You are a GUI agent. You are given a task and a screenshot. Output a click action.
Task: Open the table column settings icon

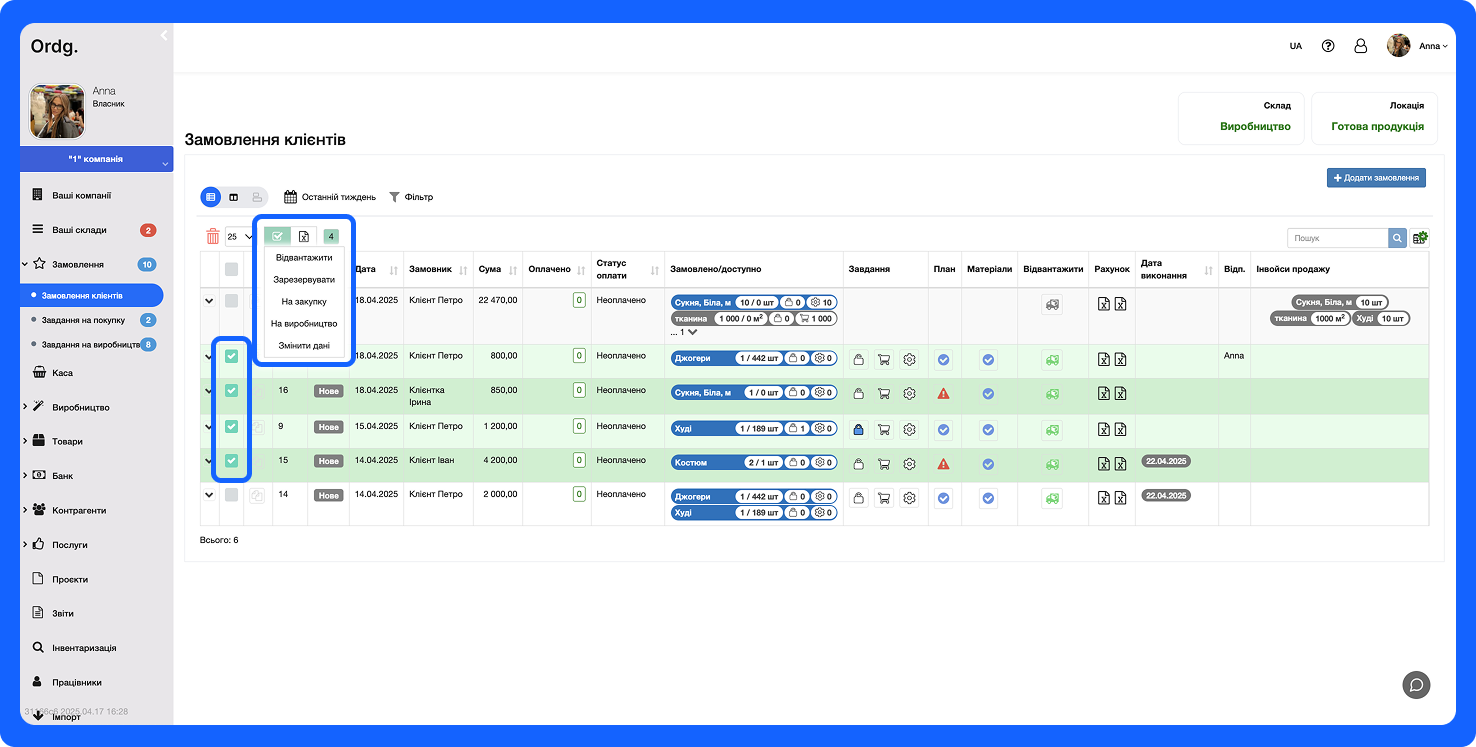tap(1420, 238)
